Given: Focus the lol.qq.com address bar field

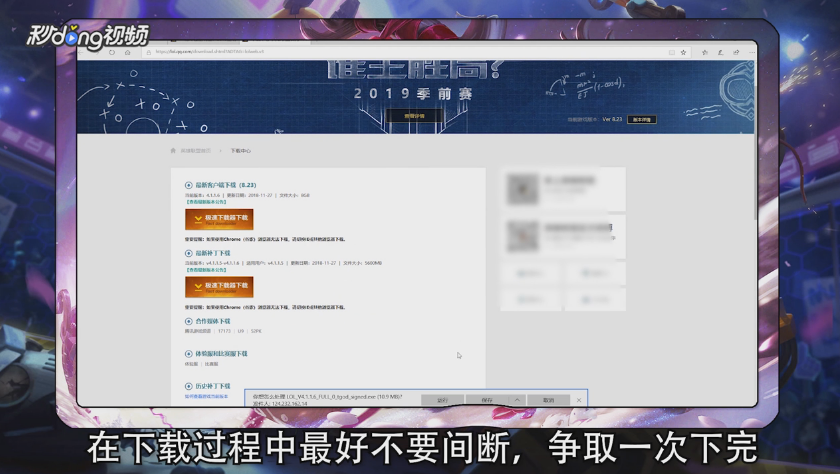Looking at the screenshot, I should coord(407,52).
